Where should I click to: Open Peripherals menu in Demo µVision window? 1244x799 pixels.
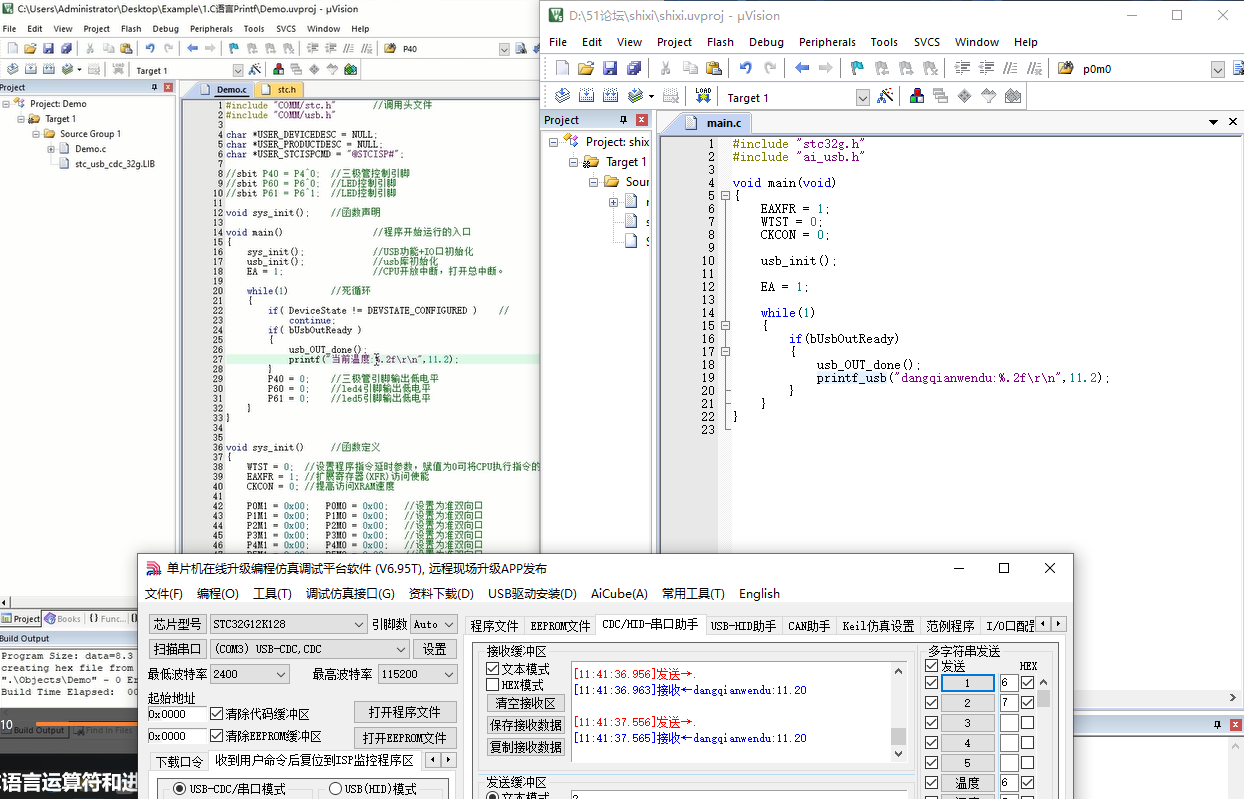tap(211, 29)
